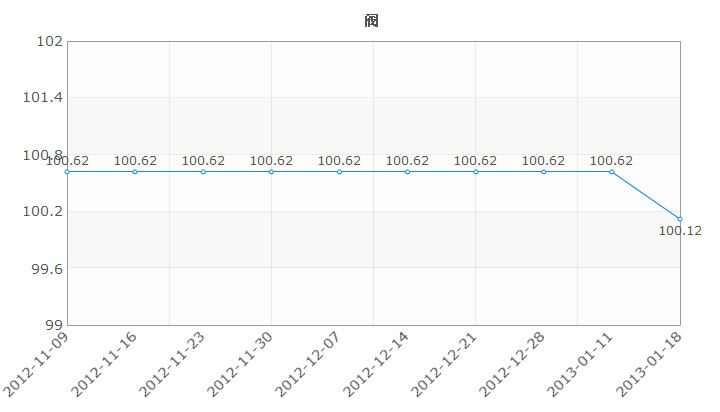
Task: Click the 2012-12-14 x-axis date label
Action: click(377, 364)
